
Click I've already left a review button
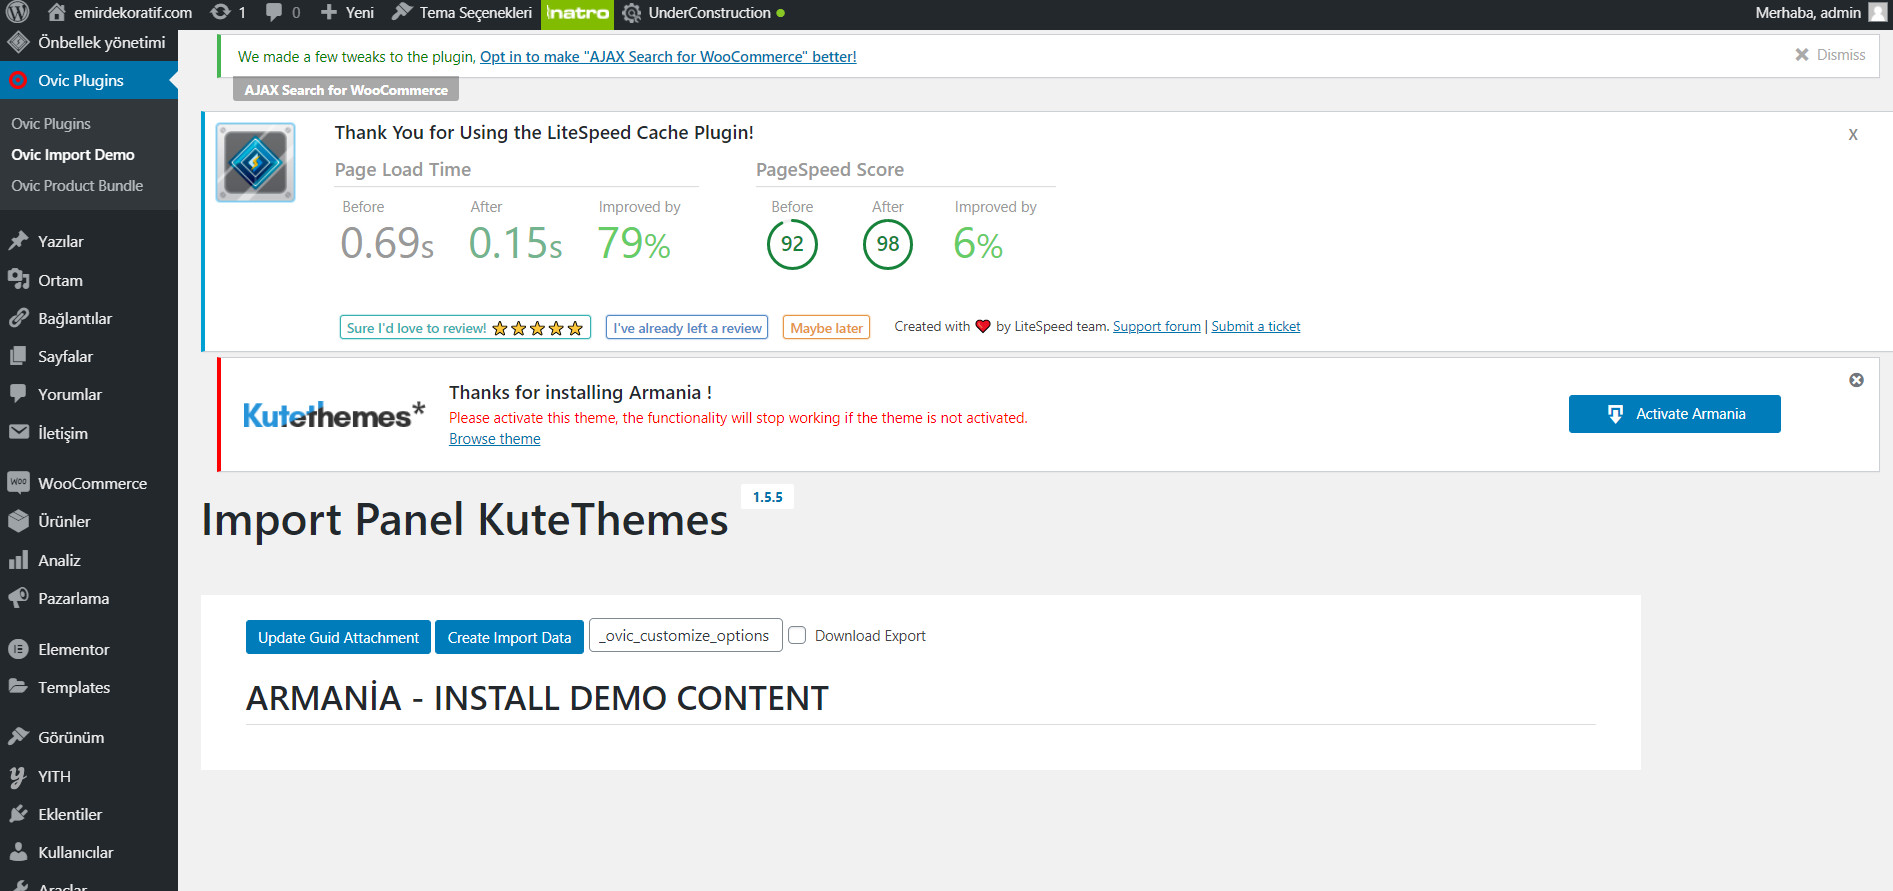point(687,328)
